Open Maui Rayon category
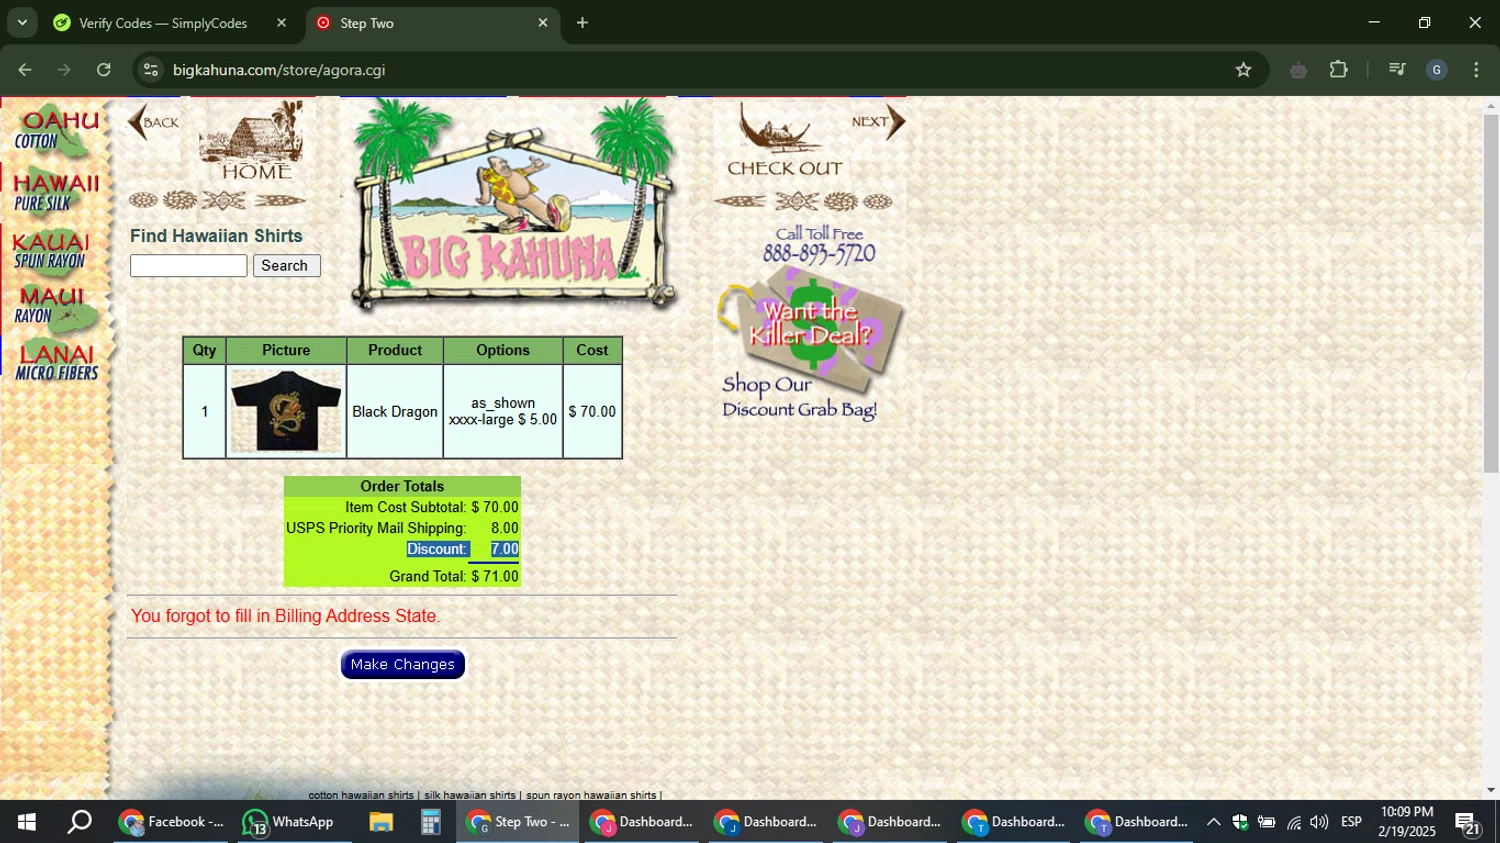Image resolution: width=1500 pixels, height=843 pixels. tap(56, 308)
